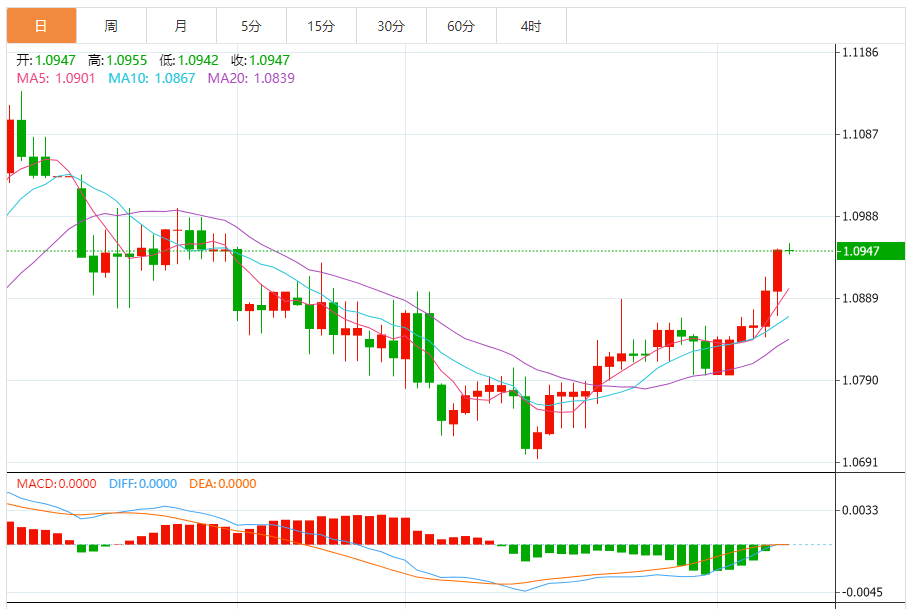
Task: Click the 低:1.0942 low price value
Action: (189, 60)
